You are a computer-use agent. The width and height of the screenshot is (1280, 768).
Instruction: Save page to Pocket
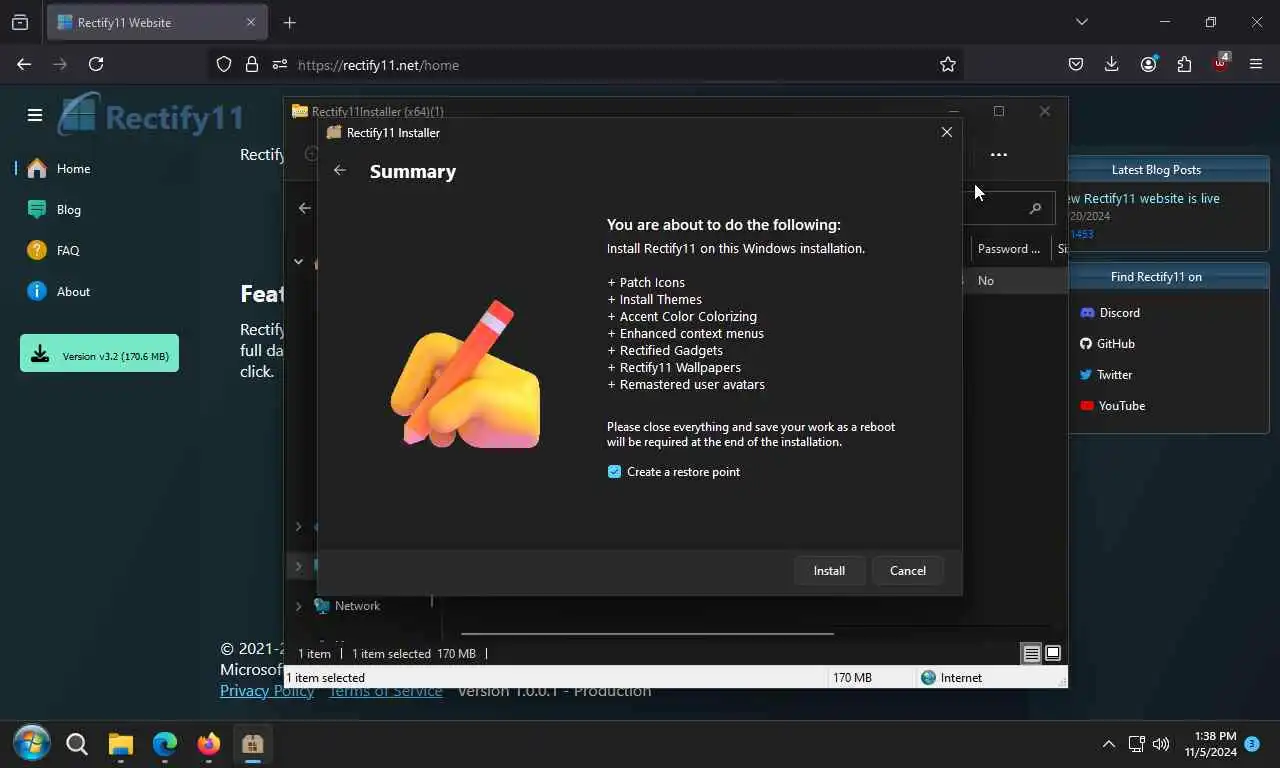click(x=1076, y=64)
